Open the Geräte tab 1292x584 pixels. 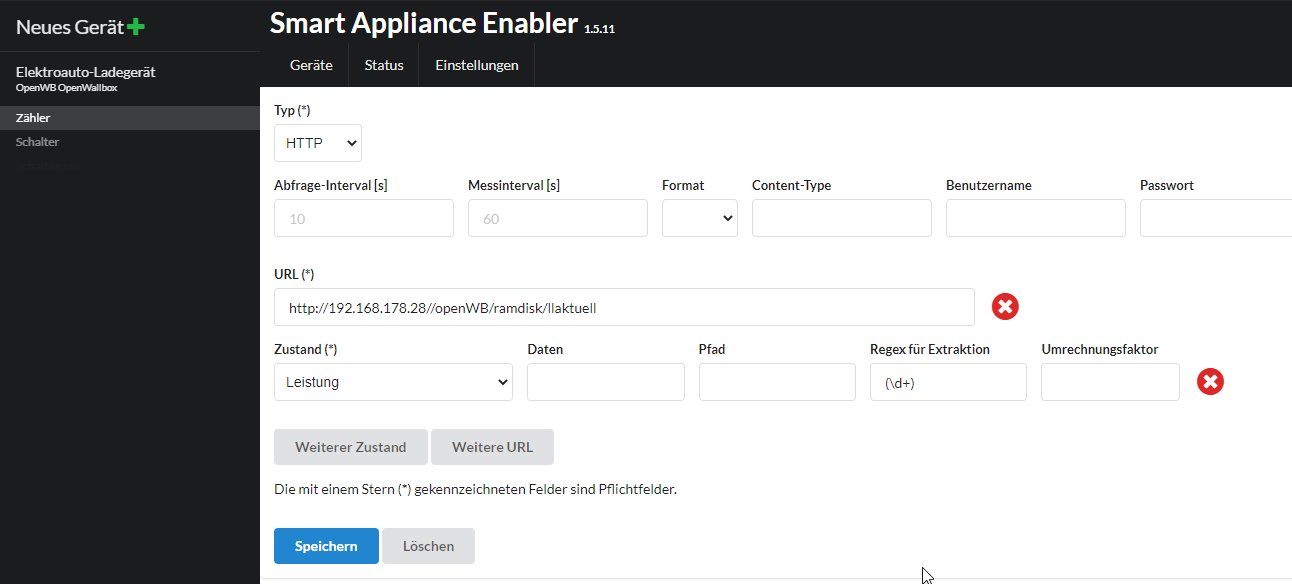point(311,65)
